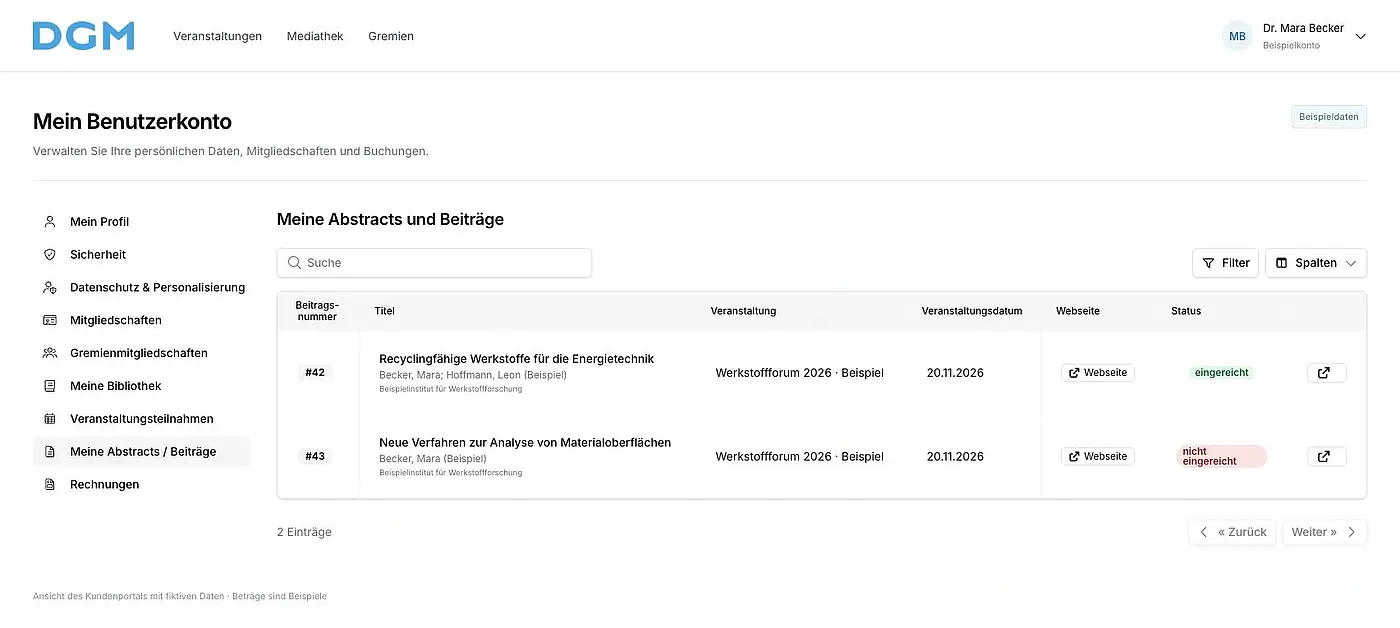Screen dimensions: 1400x628
Task: Click the DGM logo
Action: 83,36
